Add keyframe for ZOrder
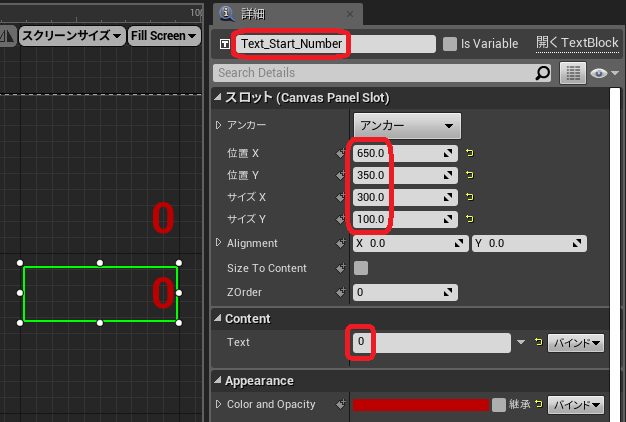 [x=341, y=293]
